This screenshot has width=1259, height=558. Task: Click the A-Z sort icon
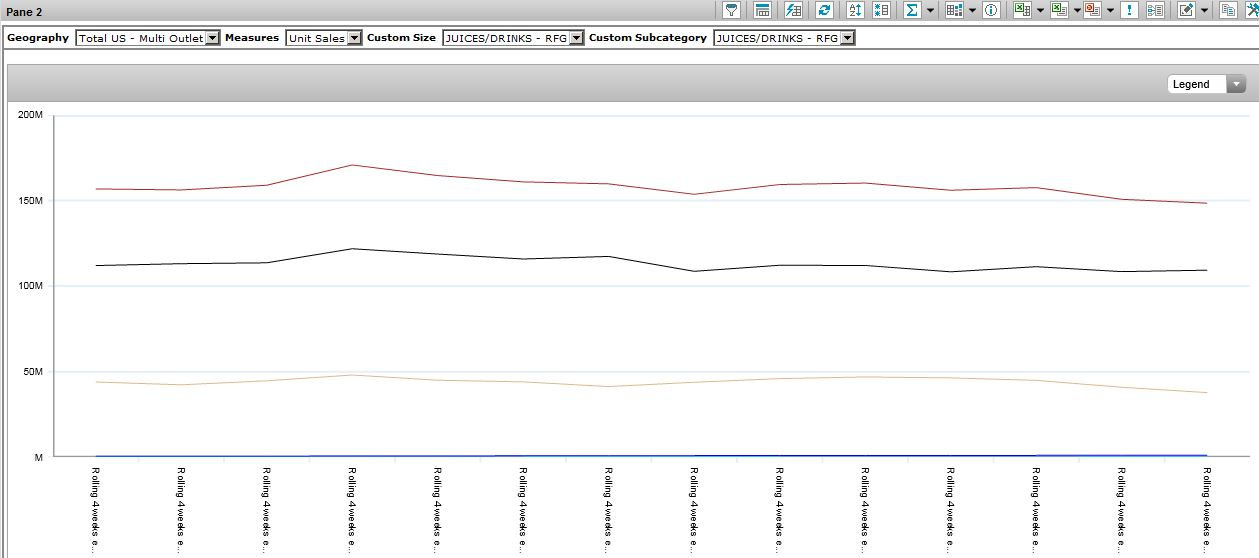[x=855, y=10]
